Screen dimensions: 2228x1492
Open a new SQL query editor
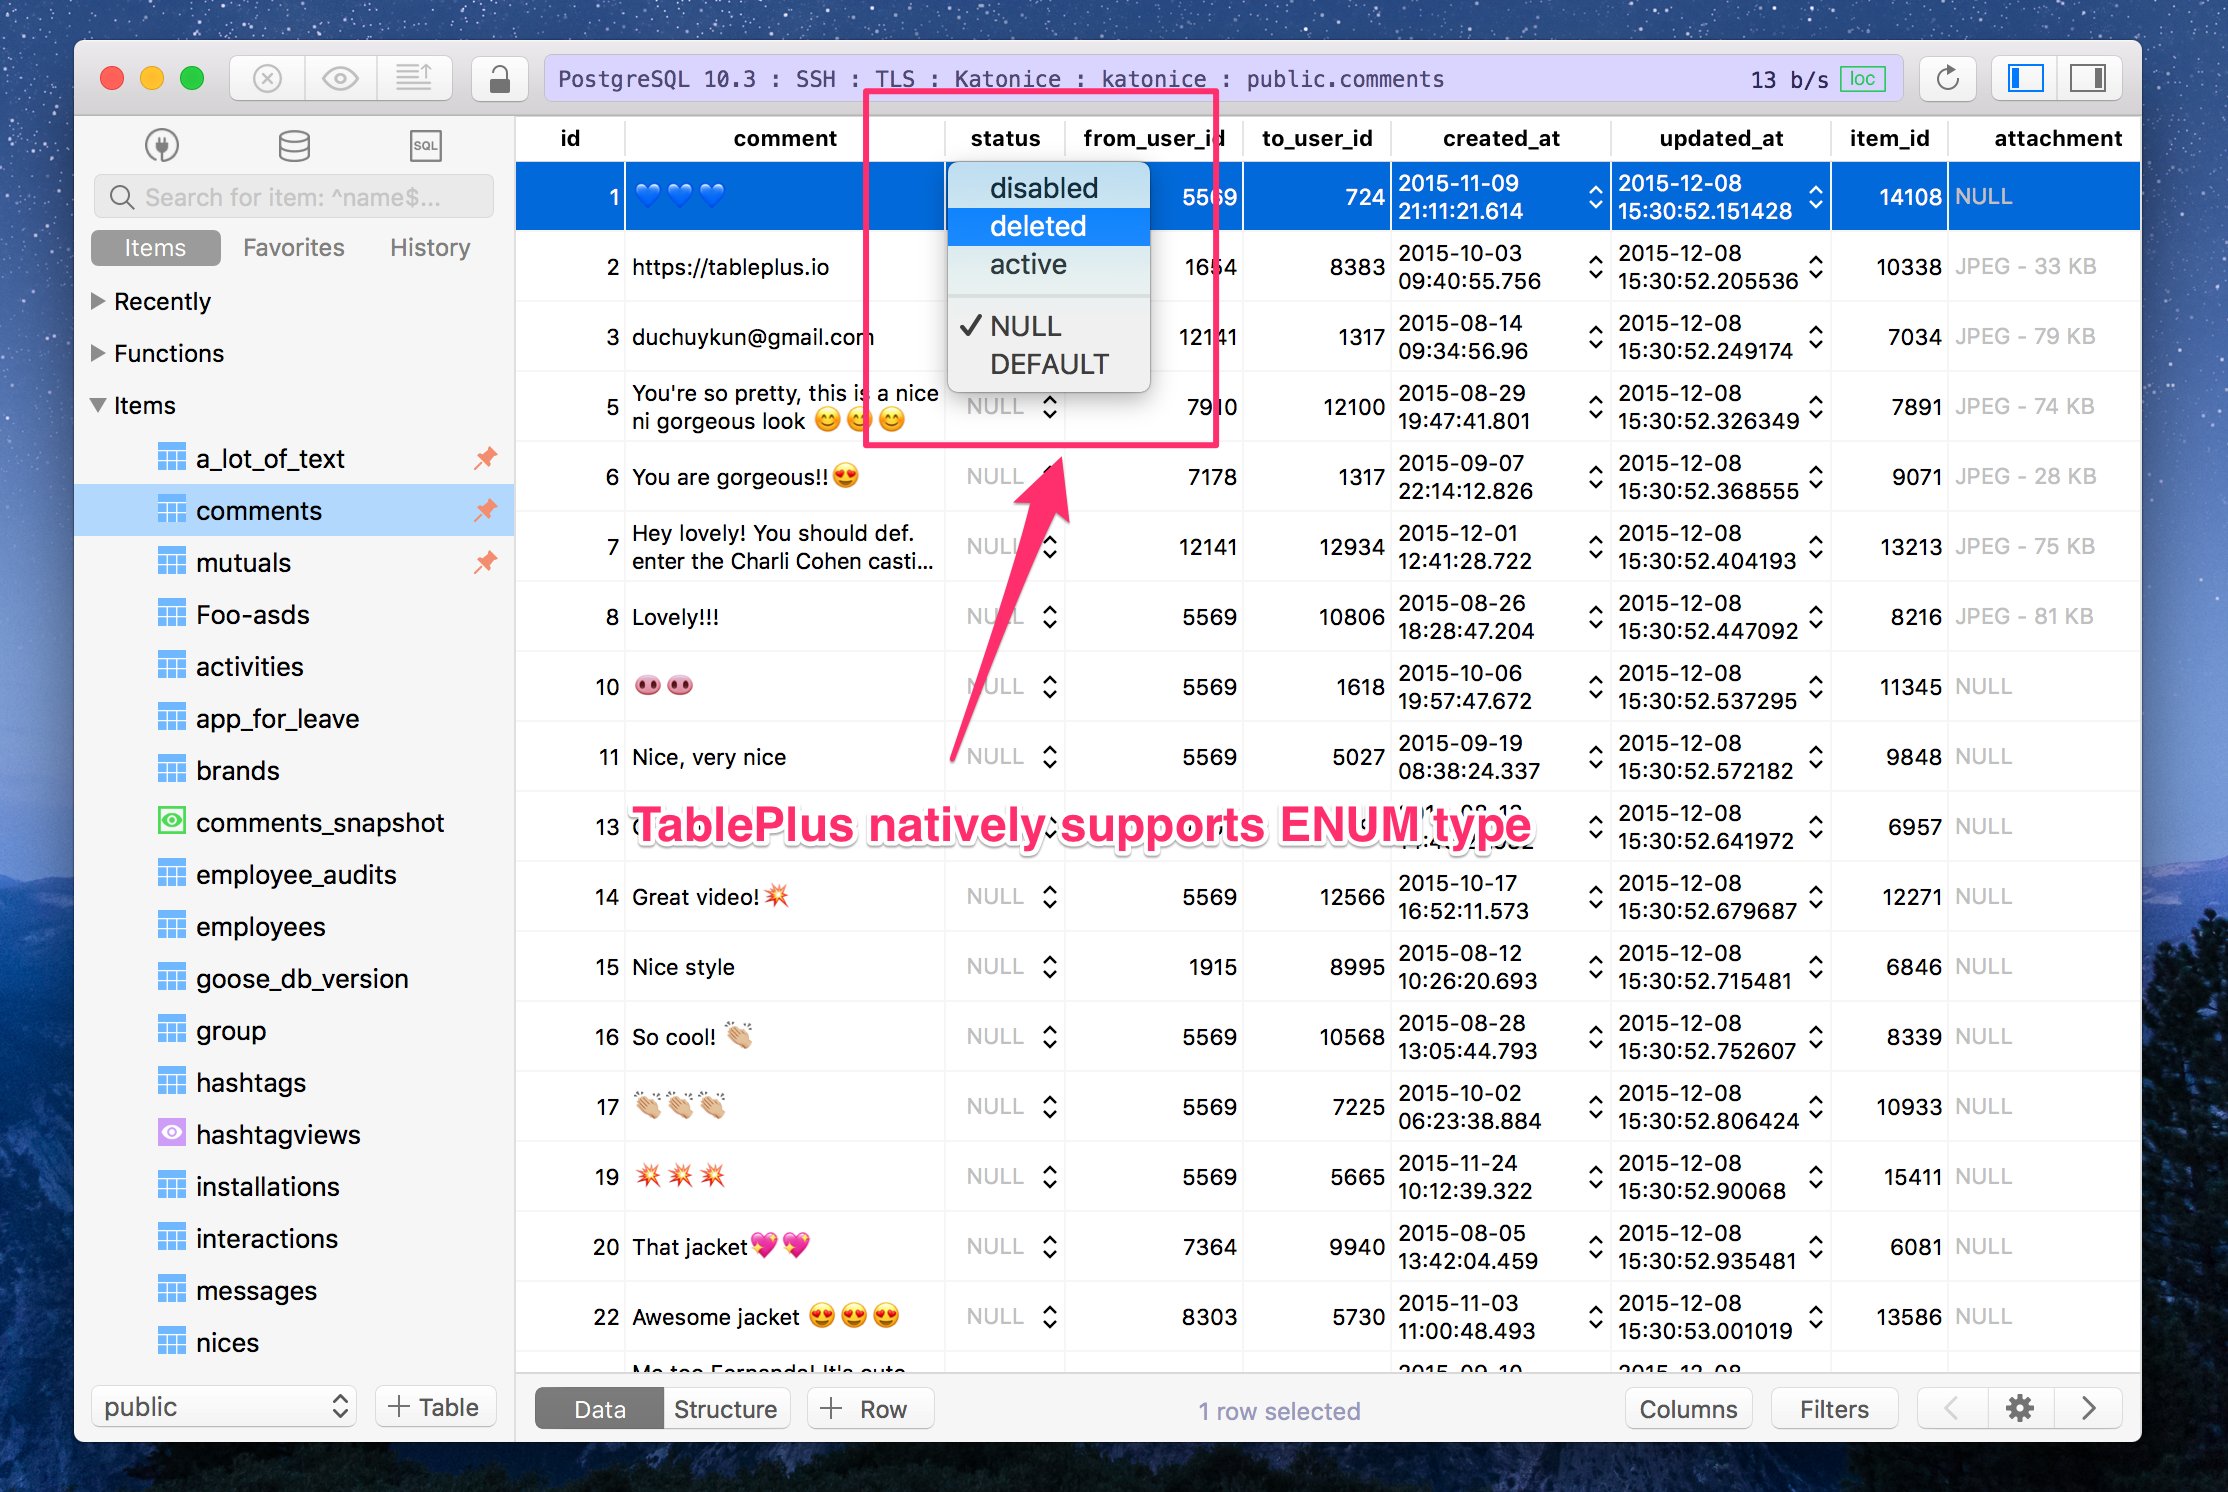tap(425, 144)
